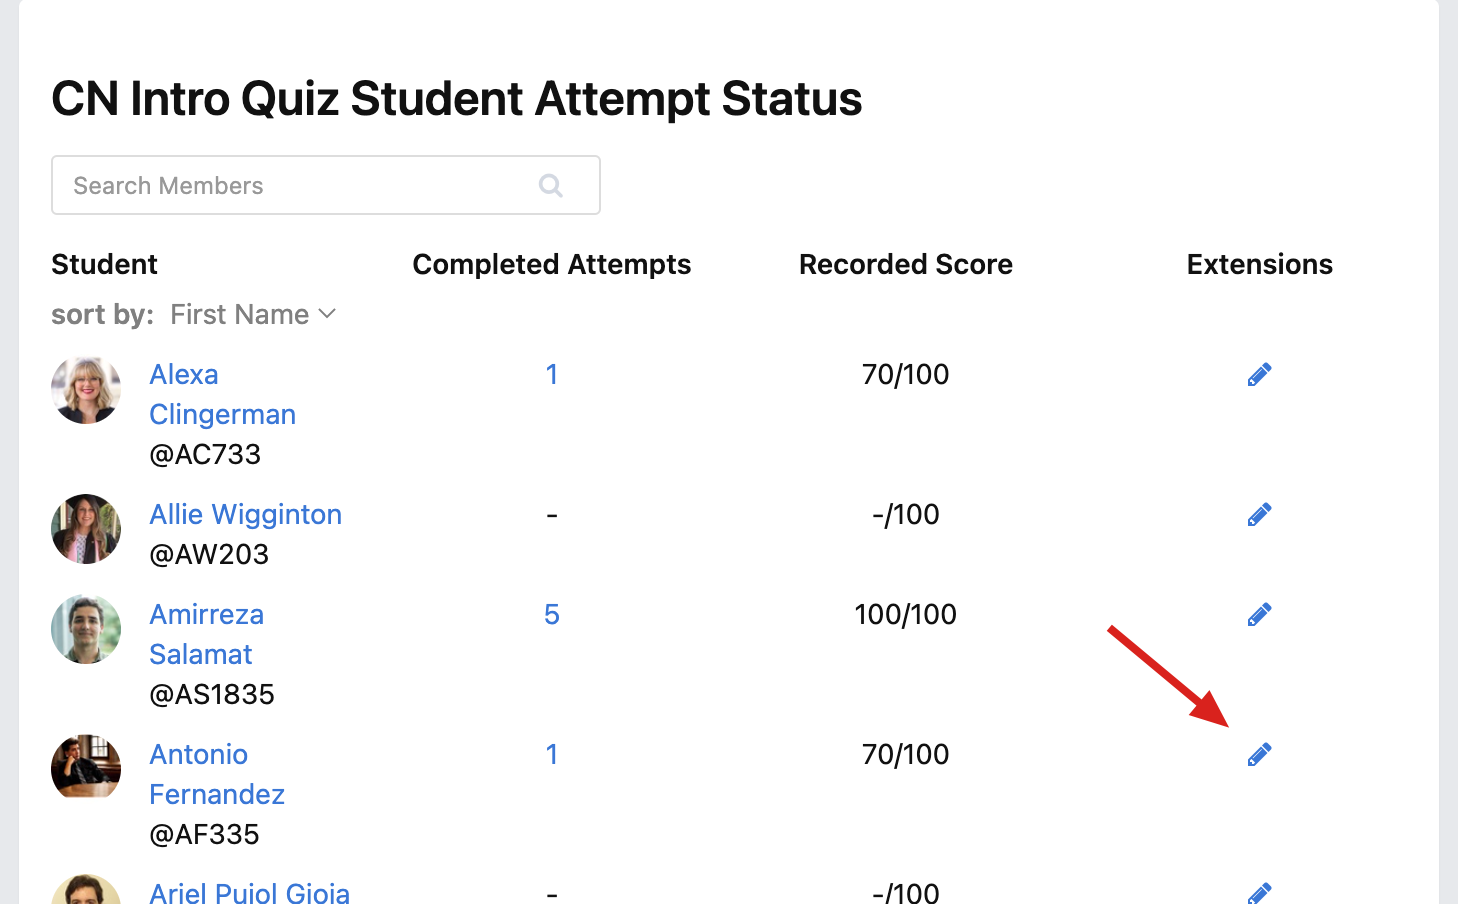
Task: Open Allie Wigginton's profile link
Action: (245, 514)
